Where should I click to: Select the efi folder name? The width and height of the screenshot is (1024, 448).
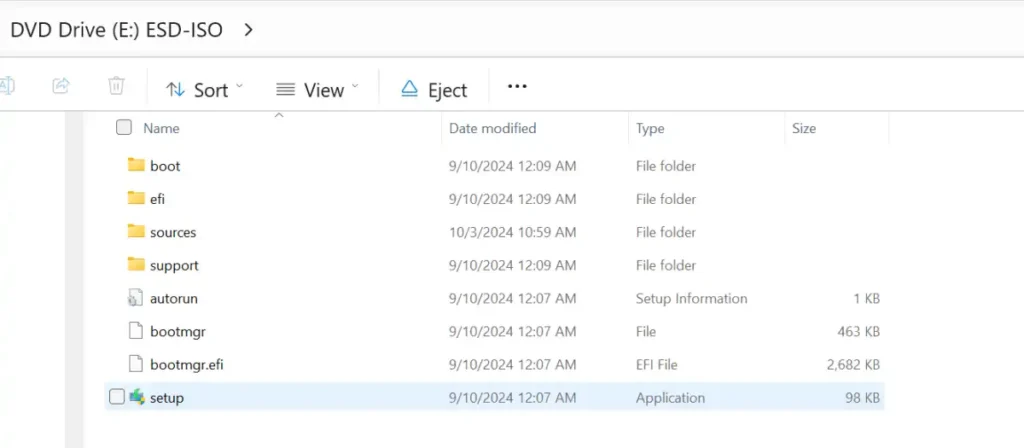157,199
